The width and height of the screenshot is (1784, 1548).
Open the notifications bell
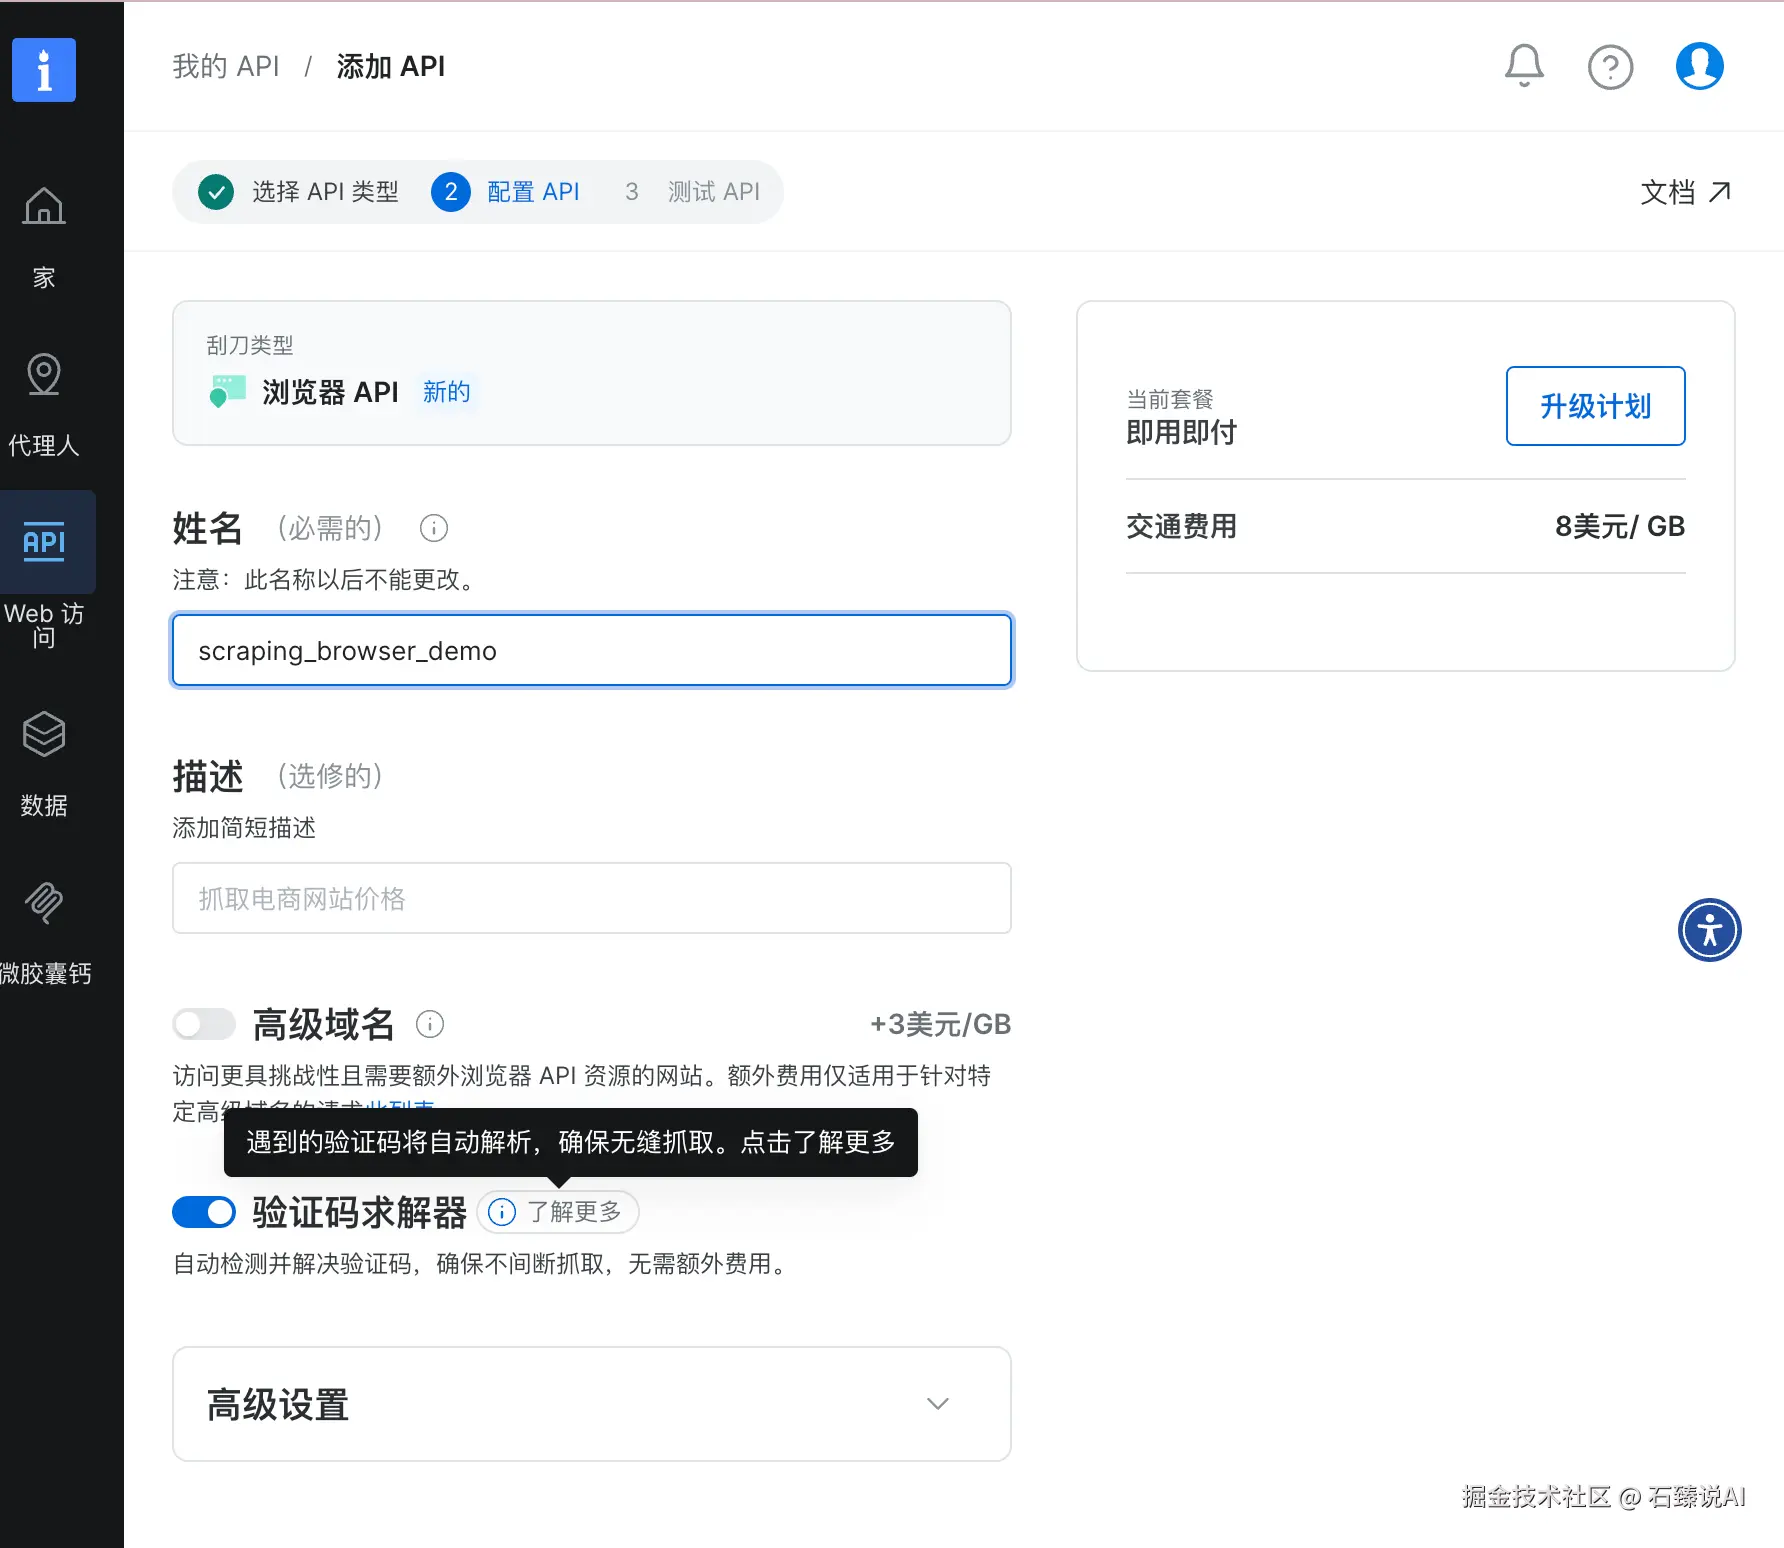[x=1523, y=66]
